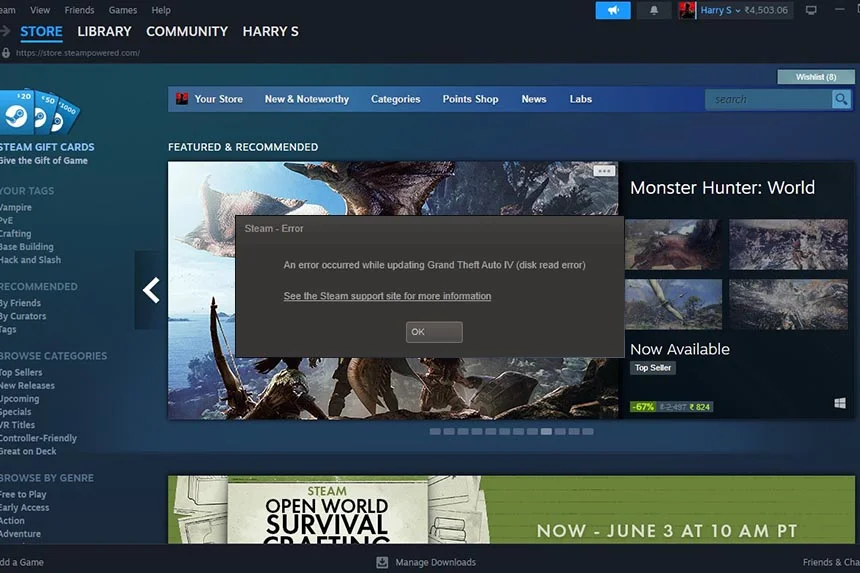Go to previous featured item arrow
Screen dimensions: 860x573
[x=150, y=290]
